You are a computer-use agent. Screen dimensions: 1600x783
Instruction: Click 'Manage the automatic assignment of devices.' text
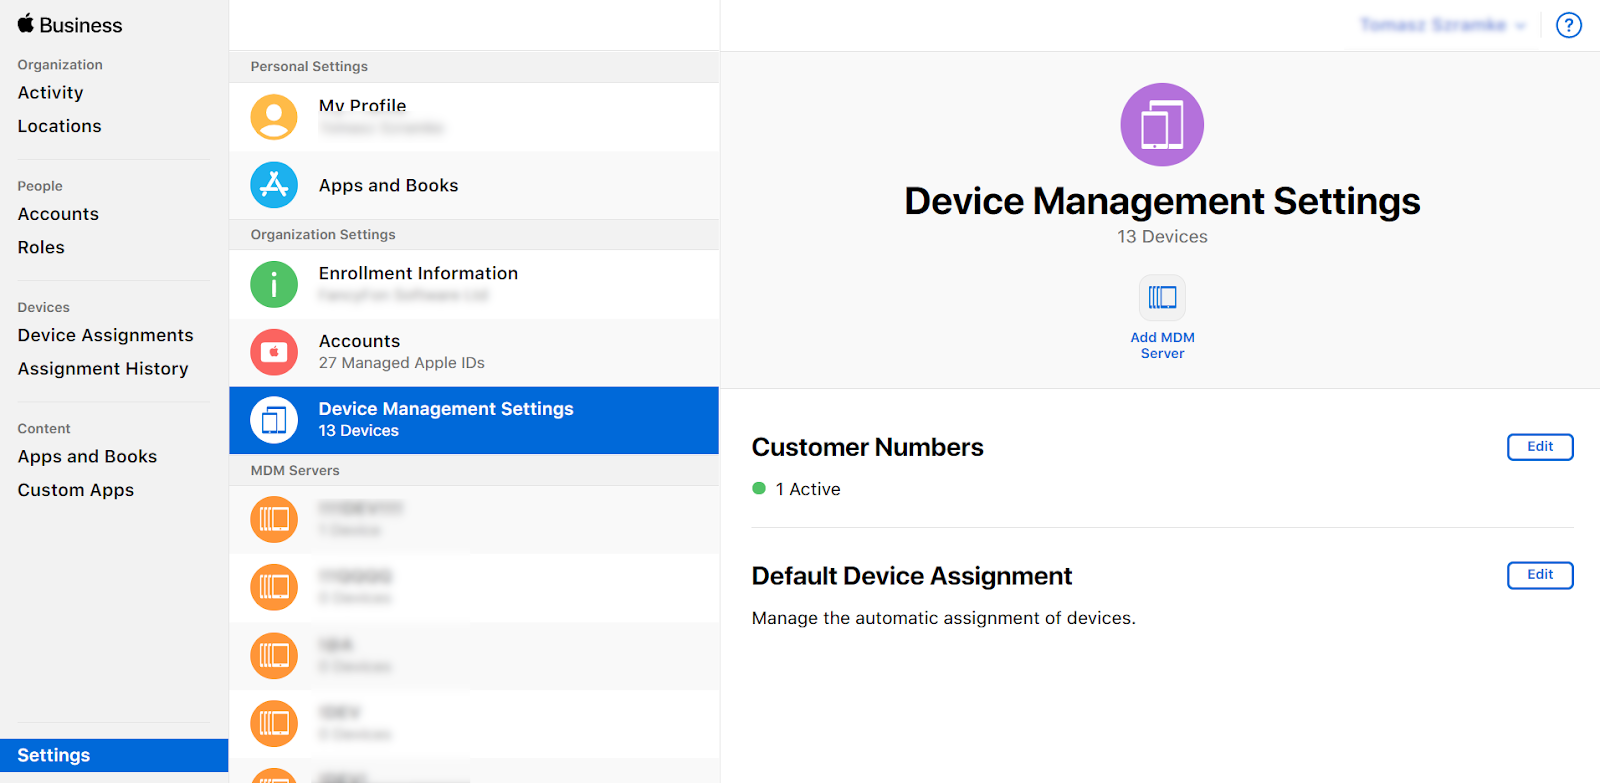[943, 618]
